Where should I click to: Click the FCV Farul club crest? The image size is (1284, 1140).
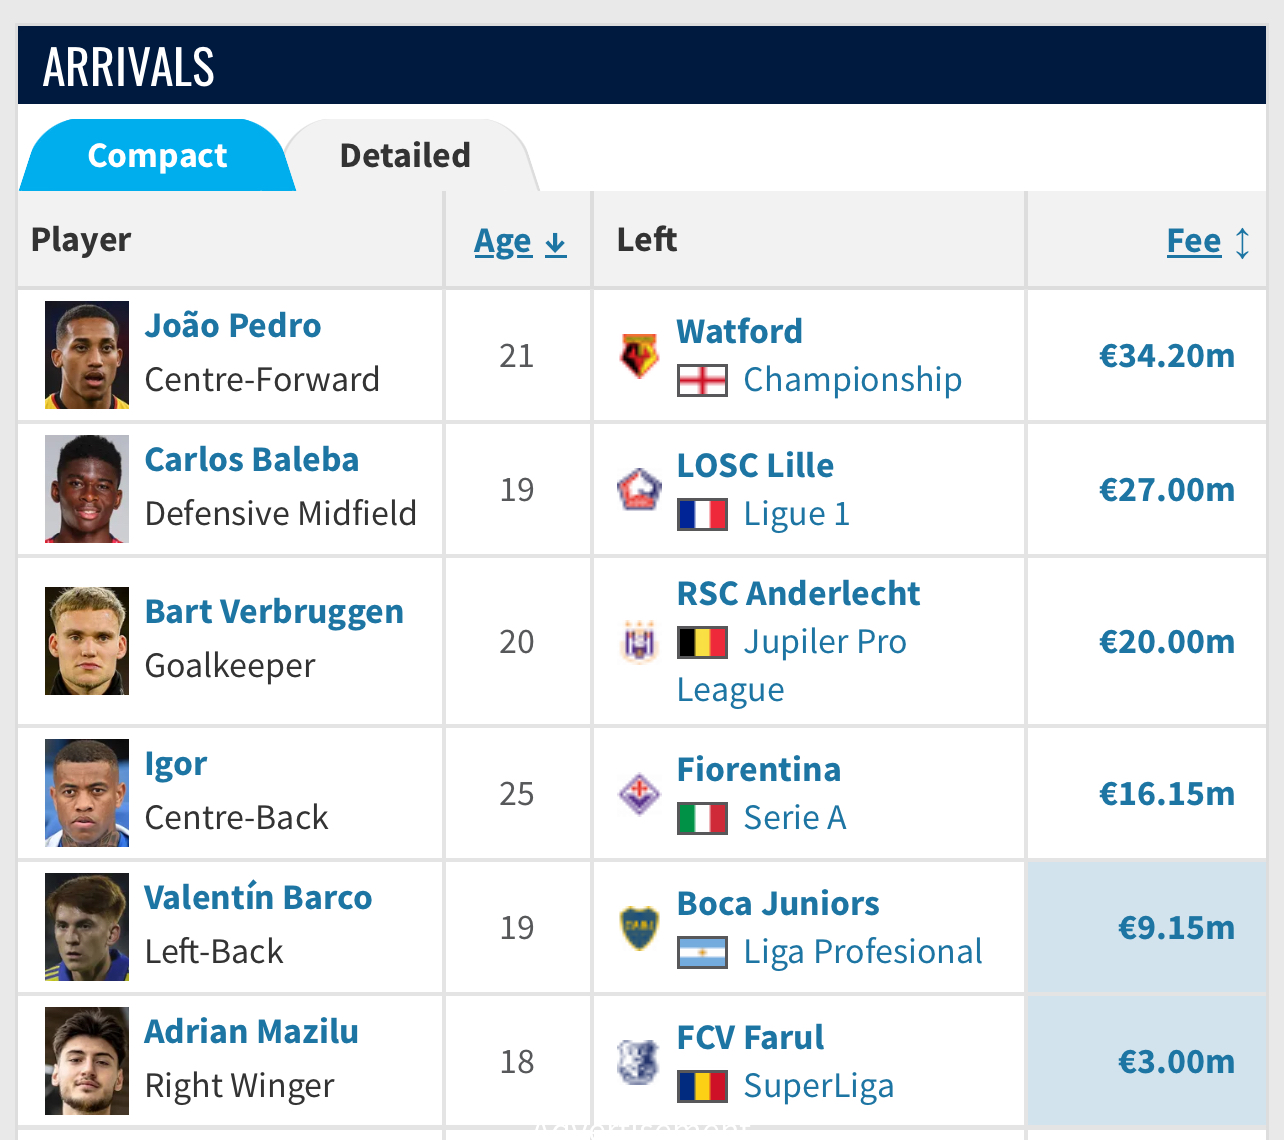coord(639,1062)
